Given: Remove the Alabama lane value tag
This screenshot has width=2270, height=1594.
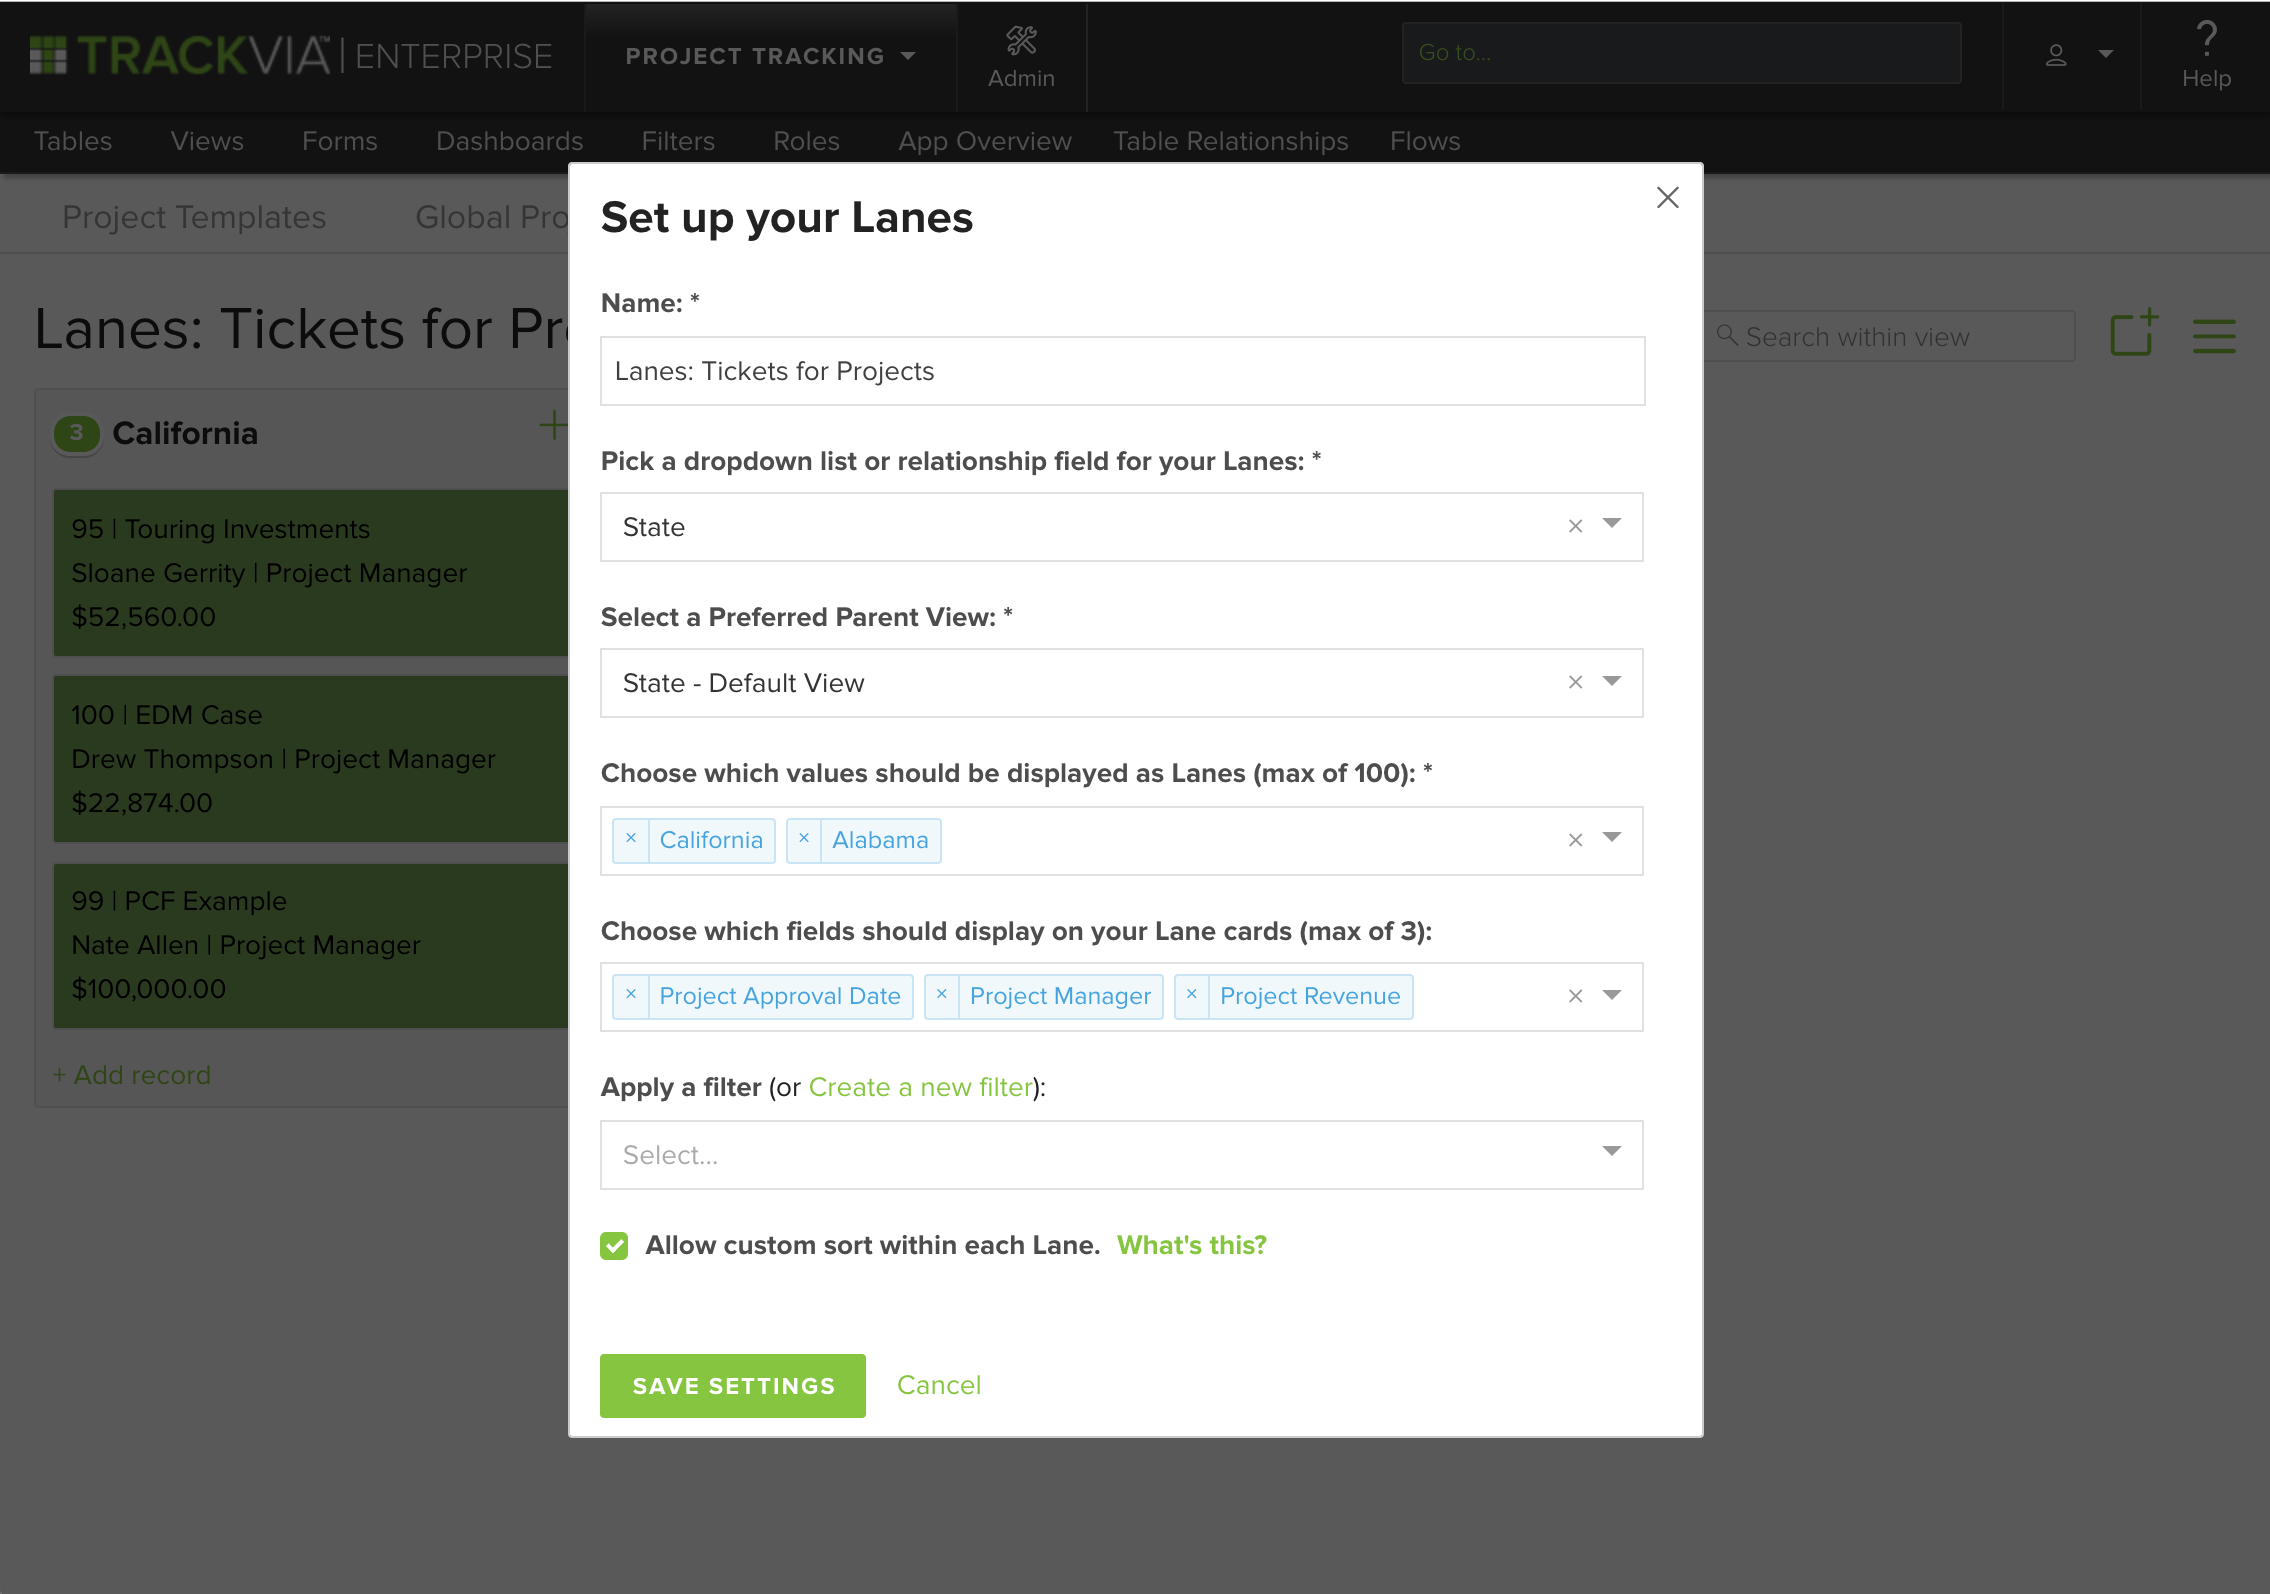Looking at the screenshot, I should pos(803,839).
